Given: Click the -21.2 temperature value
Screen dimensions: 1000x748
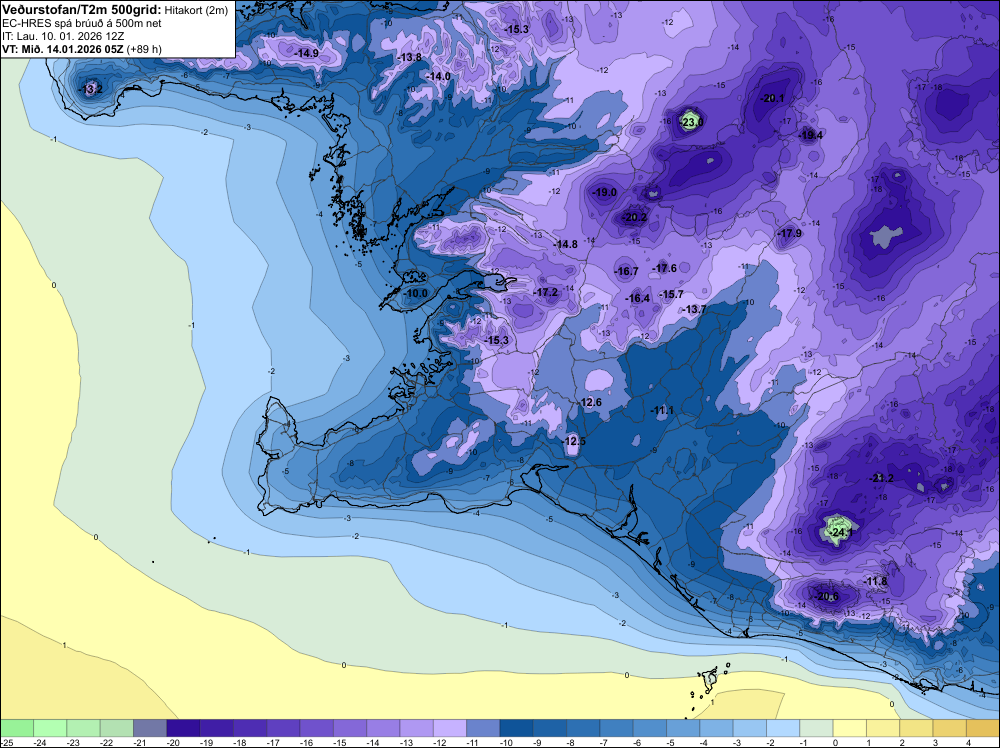Looking at the screenshot, I should tap(881, 478).
